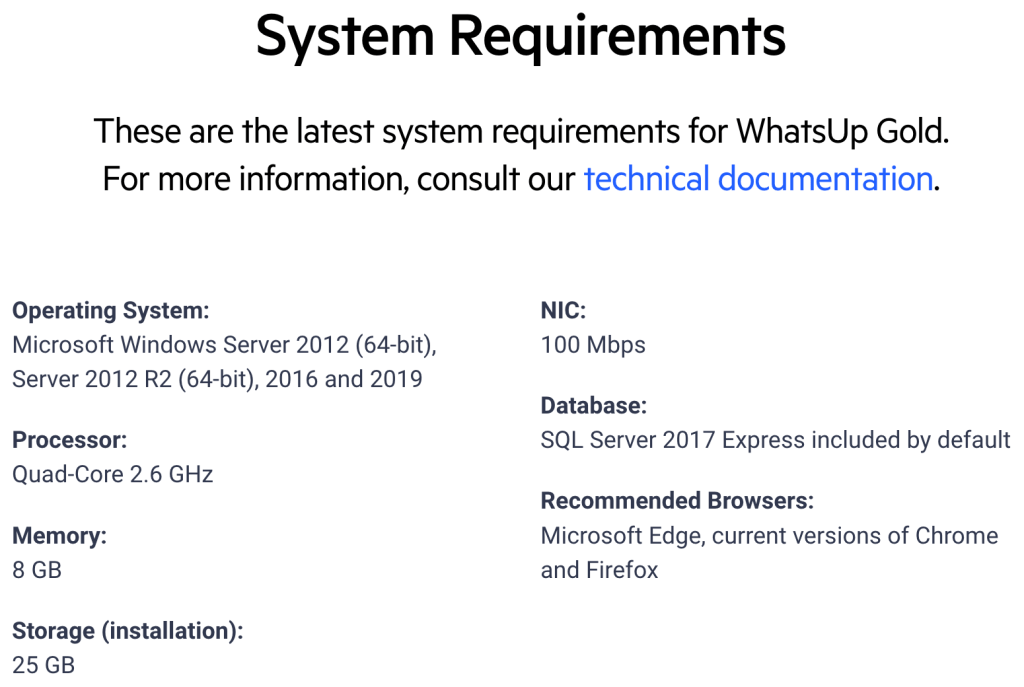Select the Operating System label
The height and width of the screenshot is (687, 1024).
click(x=111, y=311)
